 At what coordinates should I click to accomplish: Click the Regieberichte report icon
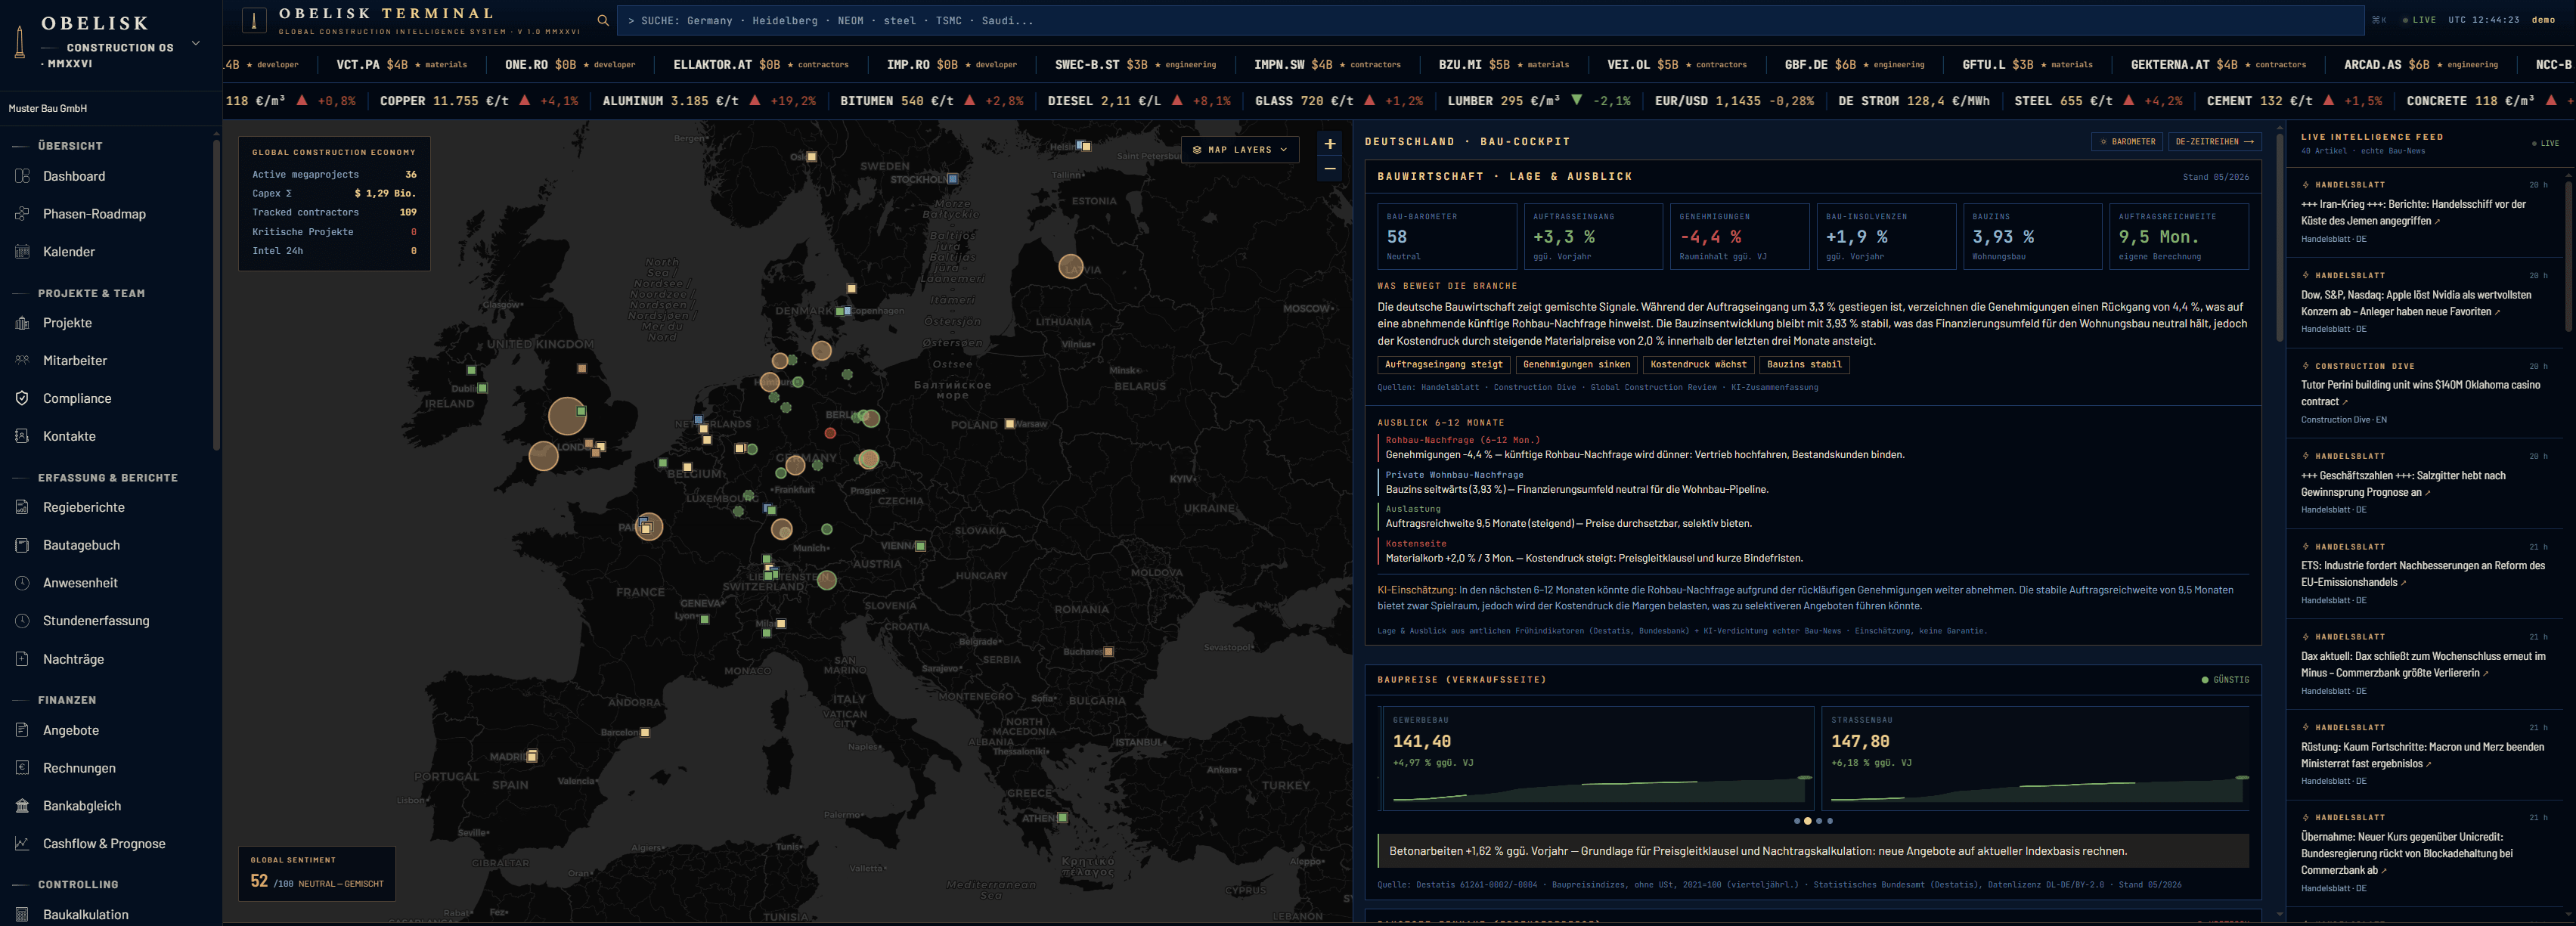point(22,507)
